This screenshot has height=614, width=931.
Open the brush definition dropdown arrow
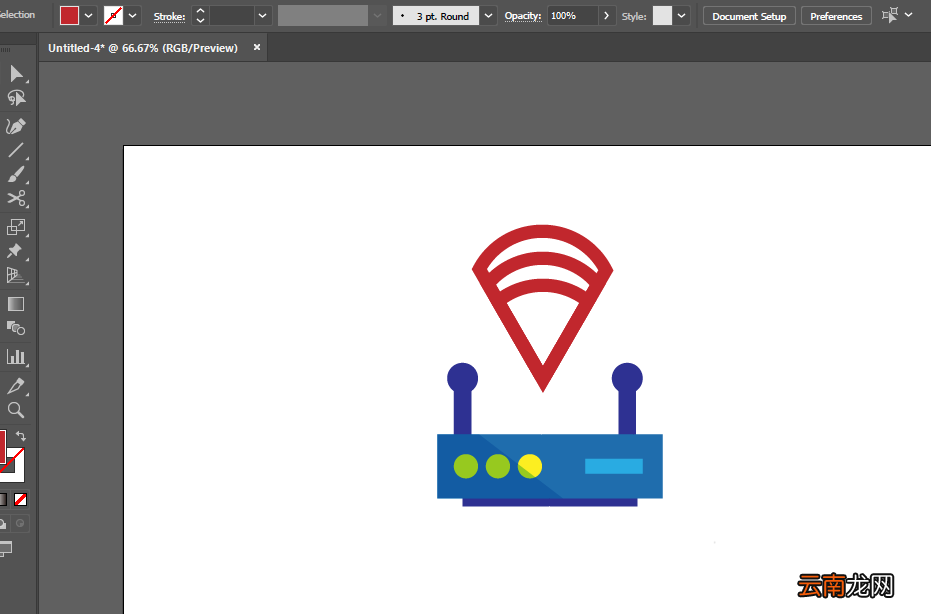[488, 16]
